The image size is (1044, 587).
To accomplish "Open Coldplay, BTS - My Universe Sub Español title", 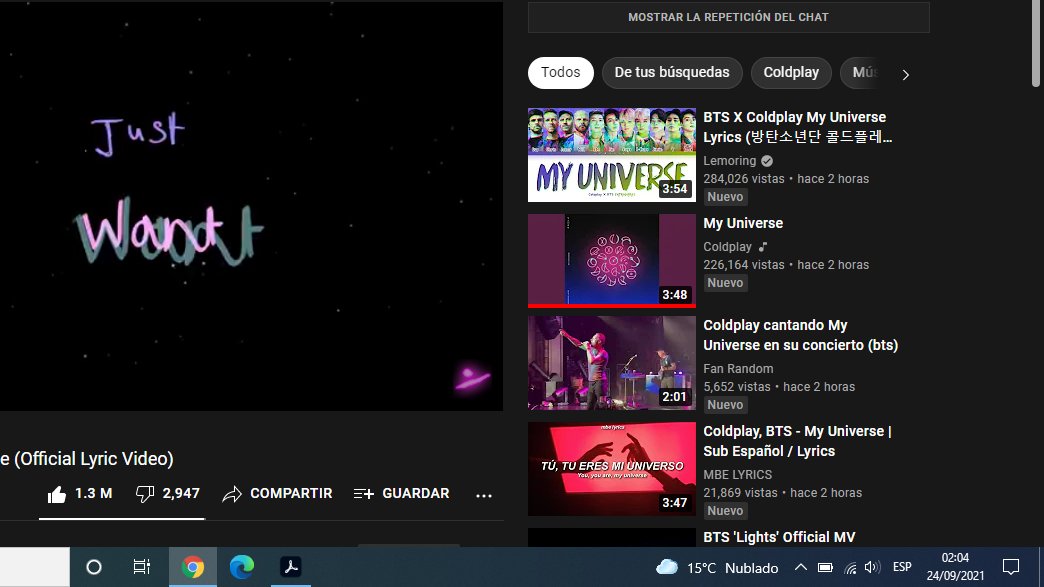I will click(797, 441).
